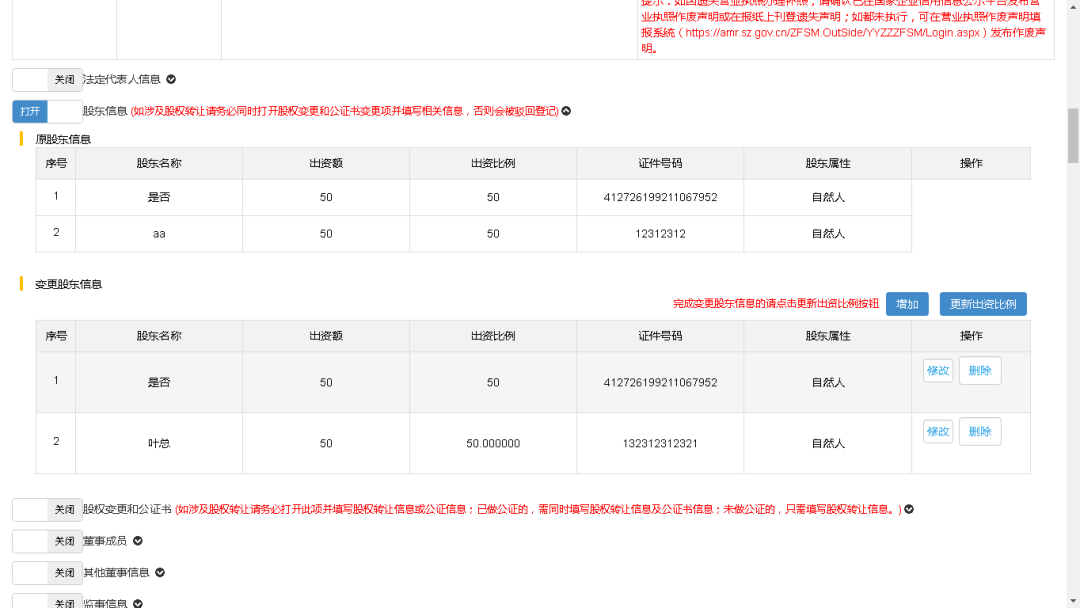Click the red reminder 完成变更股东信息的请点击更新出资比例按钮
The height and width of the screenshot is (608, 1080).
click(x=776, y=304)
